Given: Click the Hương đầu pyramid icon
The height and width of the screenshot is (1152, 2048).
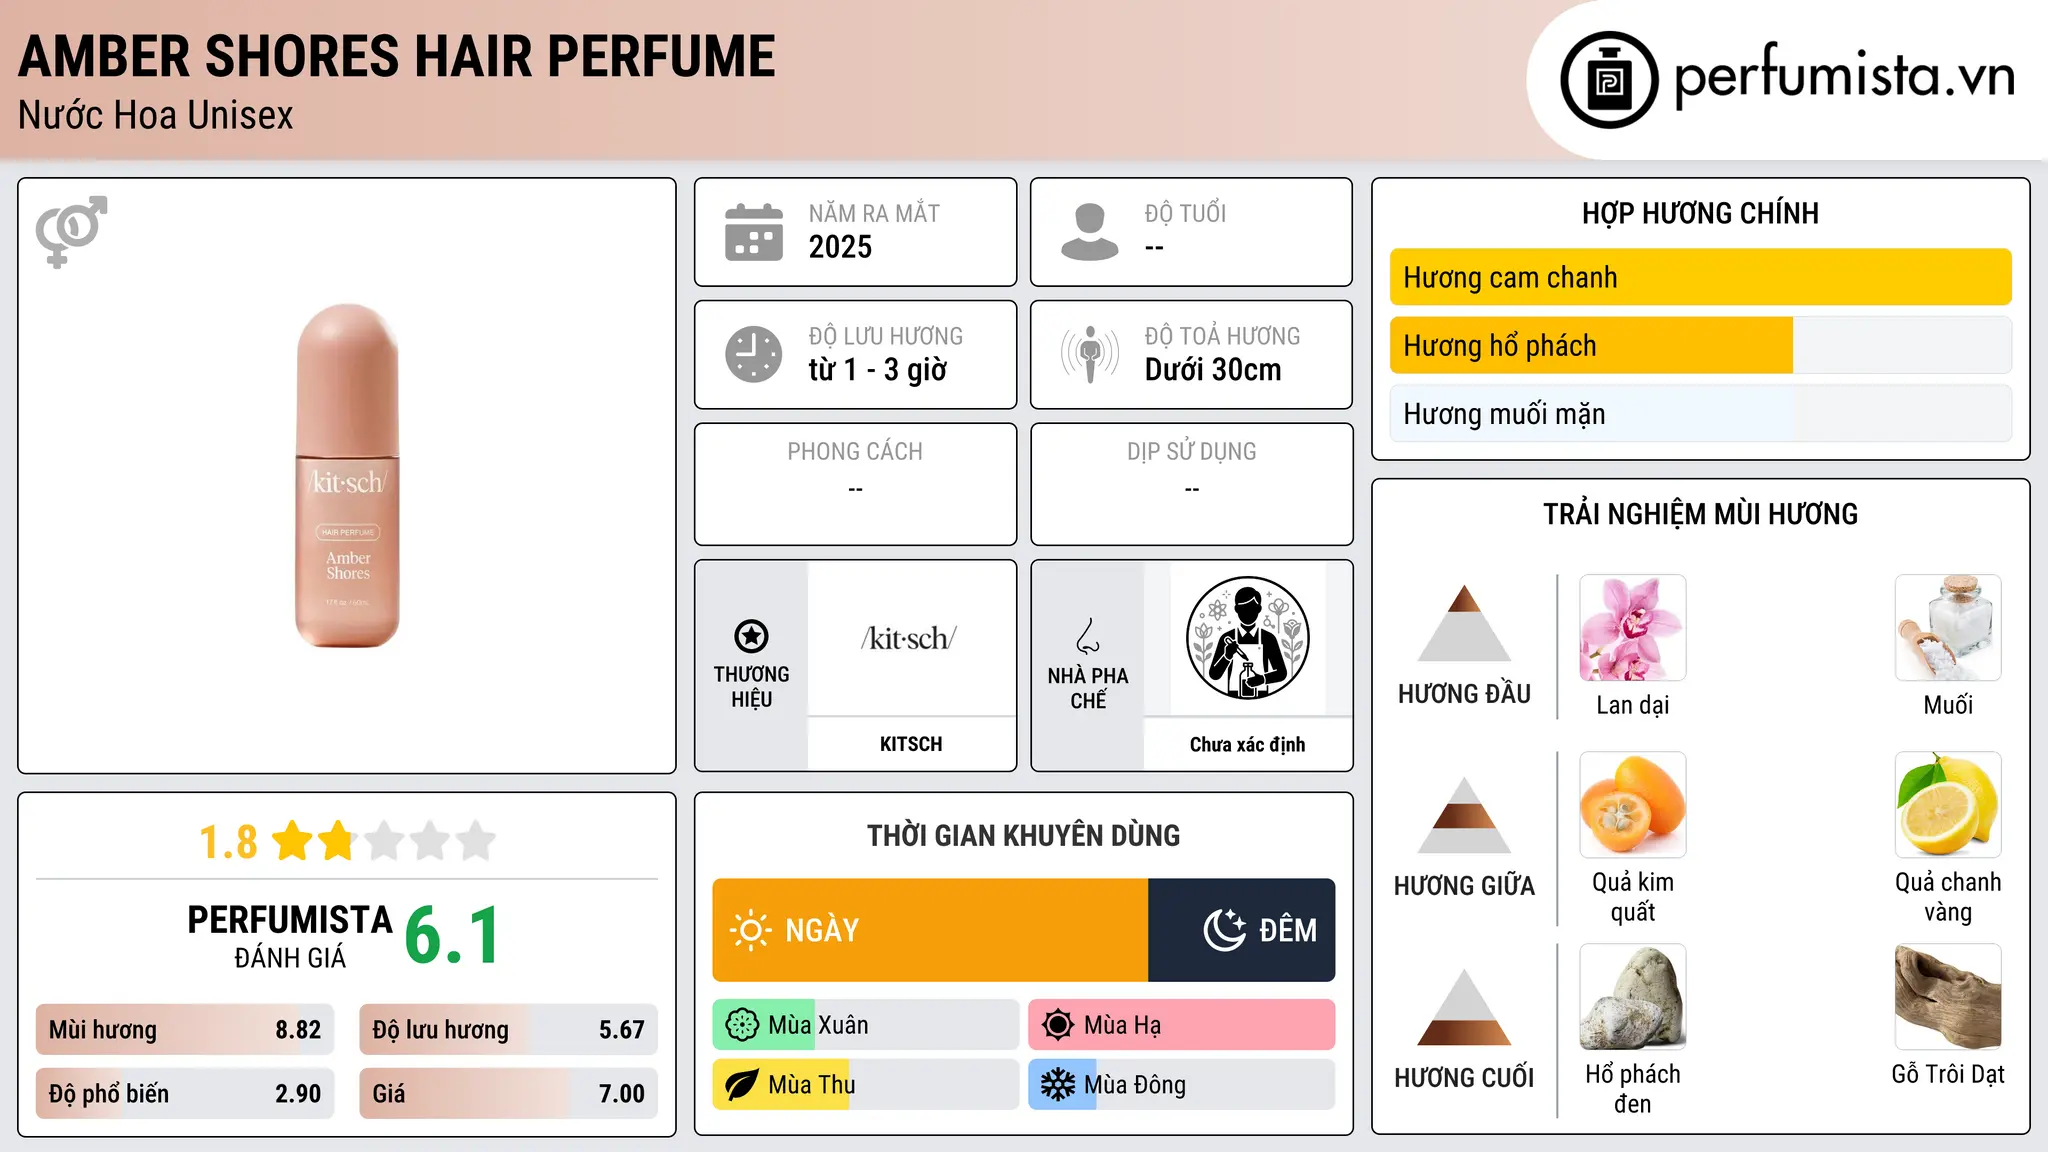Looking at the screenshot, I should click(1464, 623).
